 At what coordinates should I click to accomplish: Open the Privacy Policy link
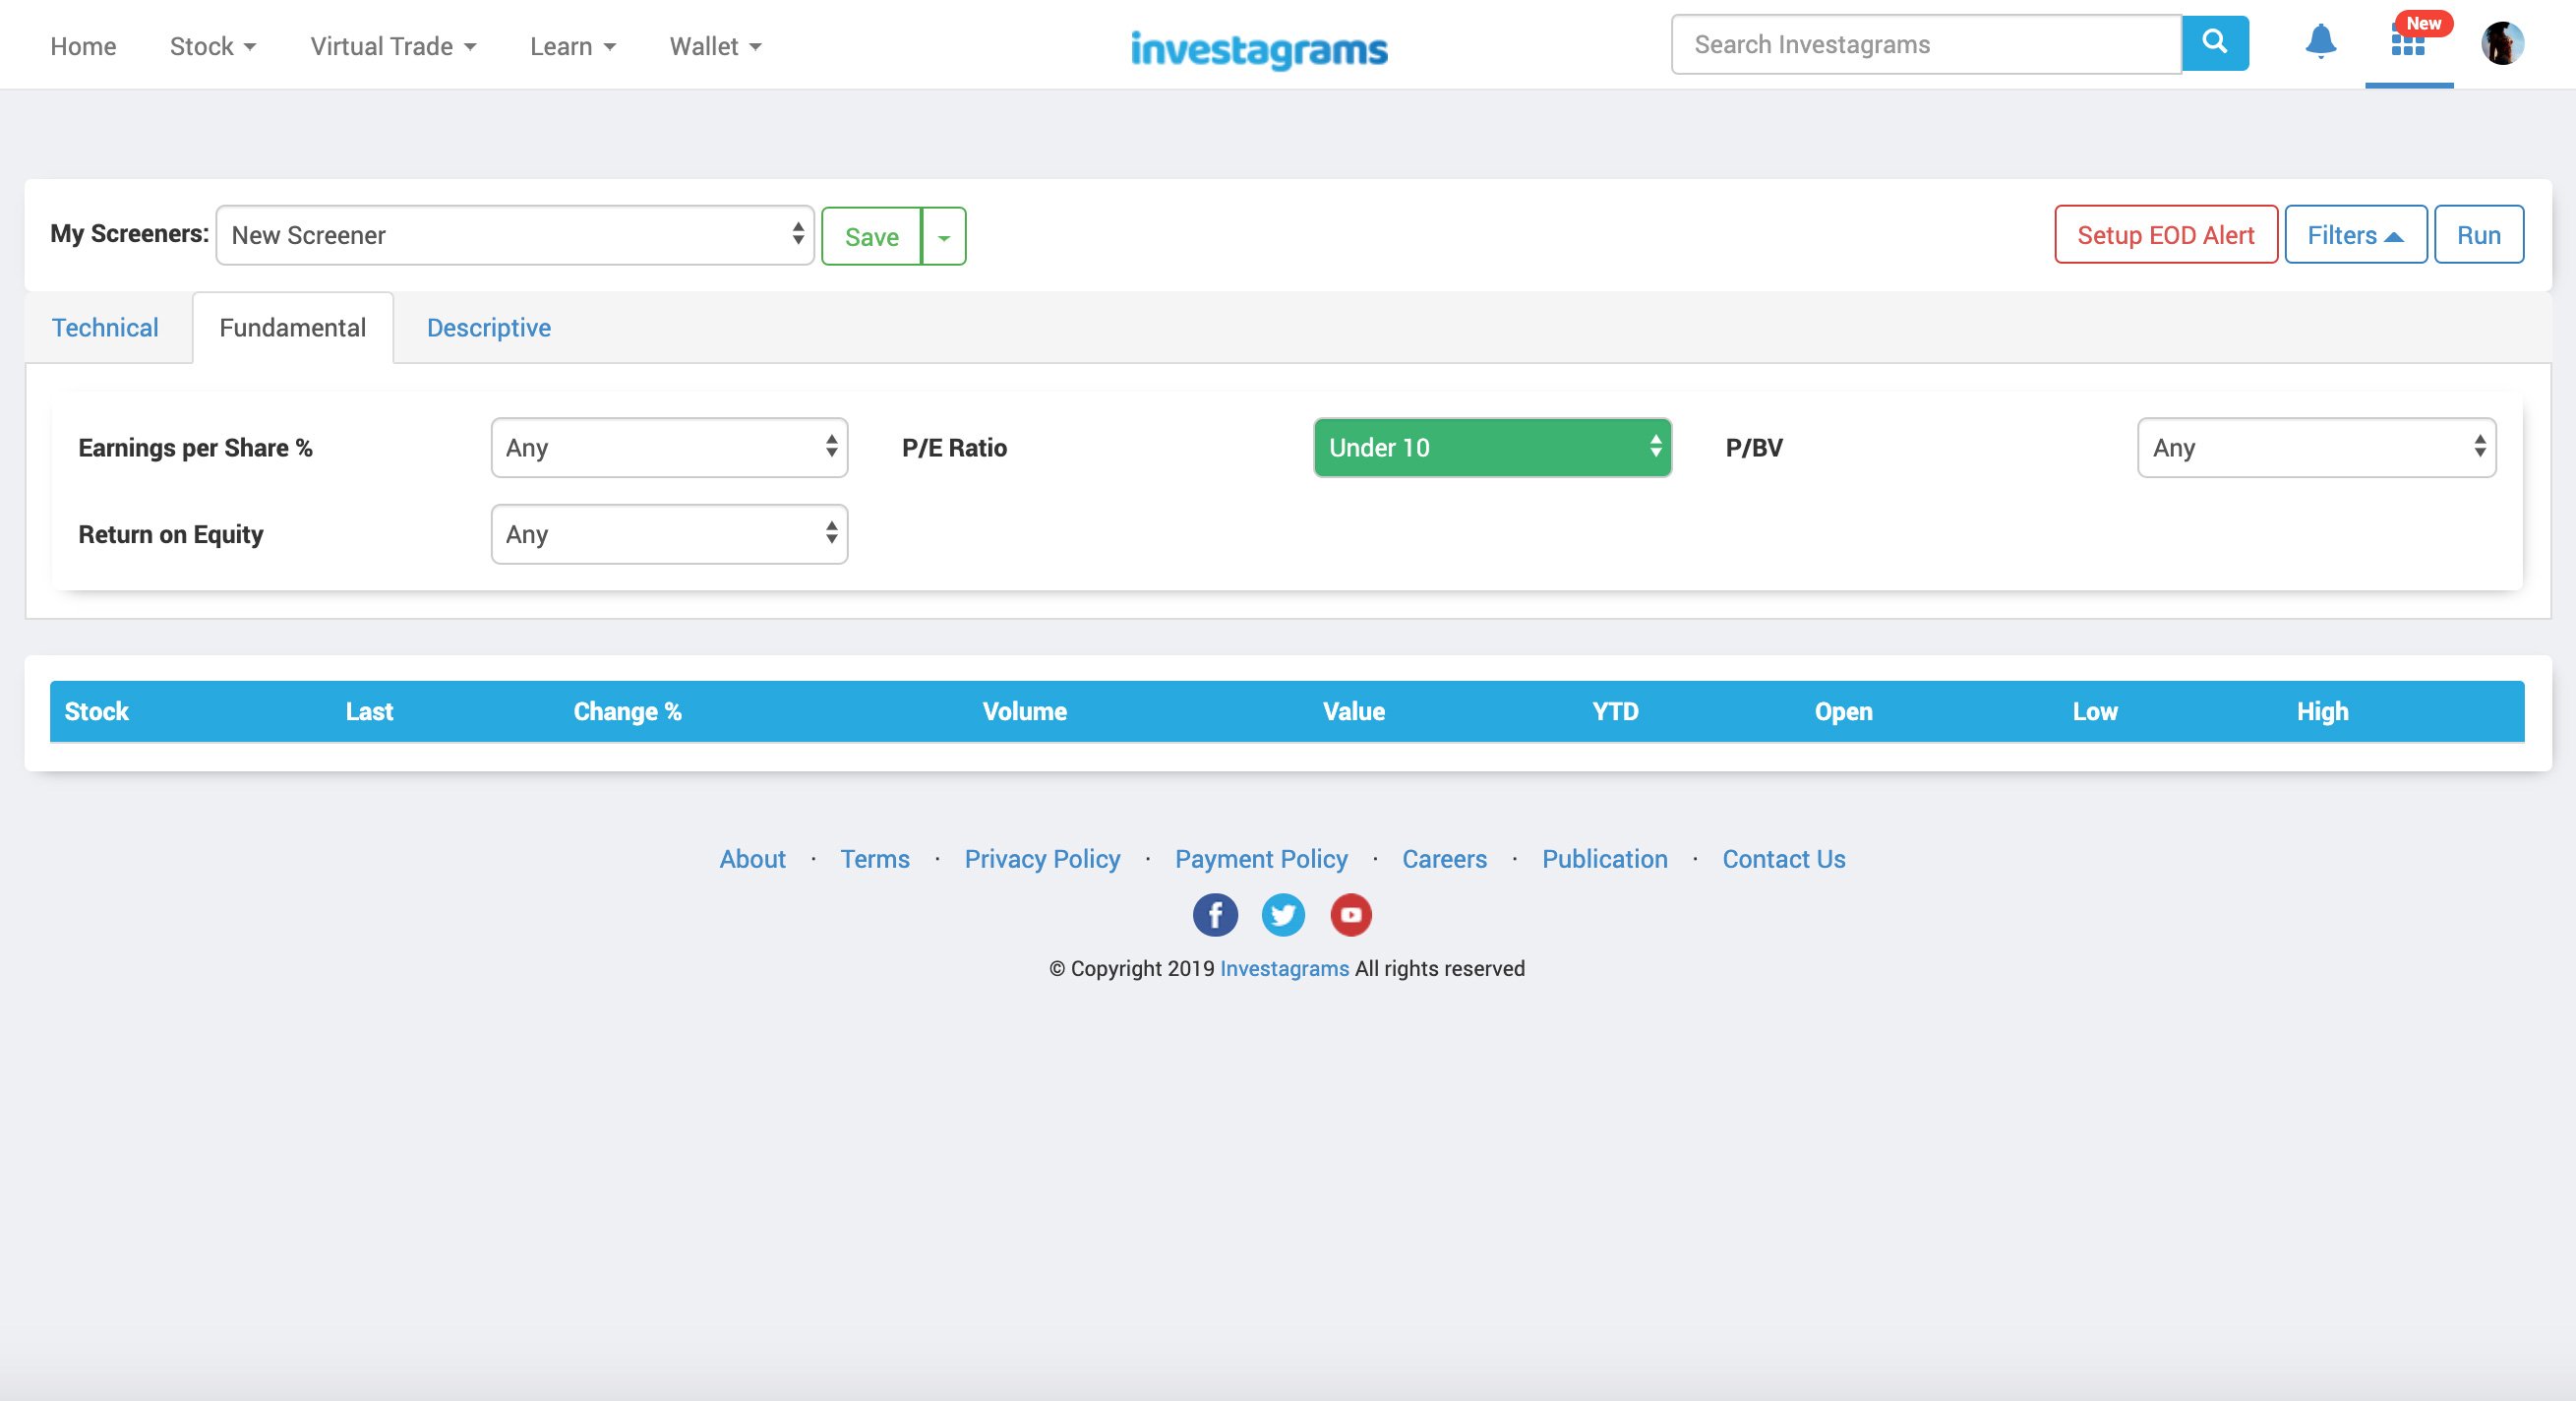click(1042, 859)
